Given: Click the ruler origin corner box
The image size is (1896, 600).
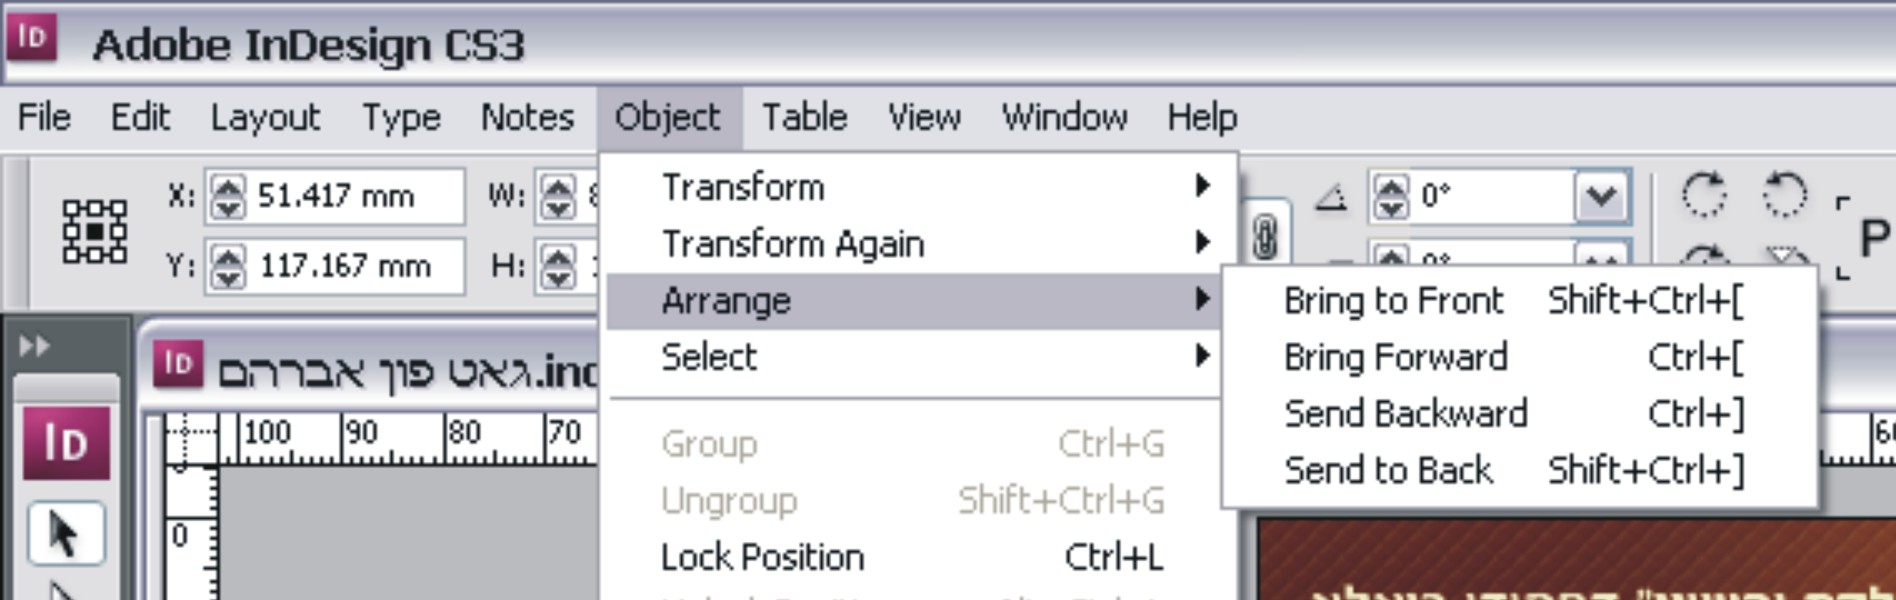Looking at the screenshot, I should pyautogui.click(x=190, y=440).
